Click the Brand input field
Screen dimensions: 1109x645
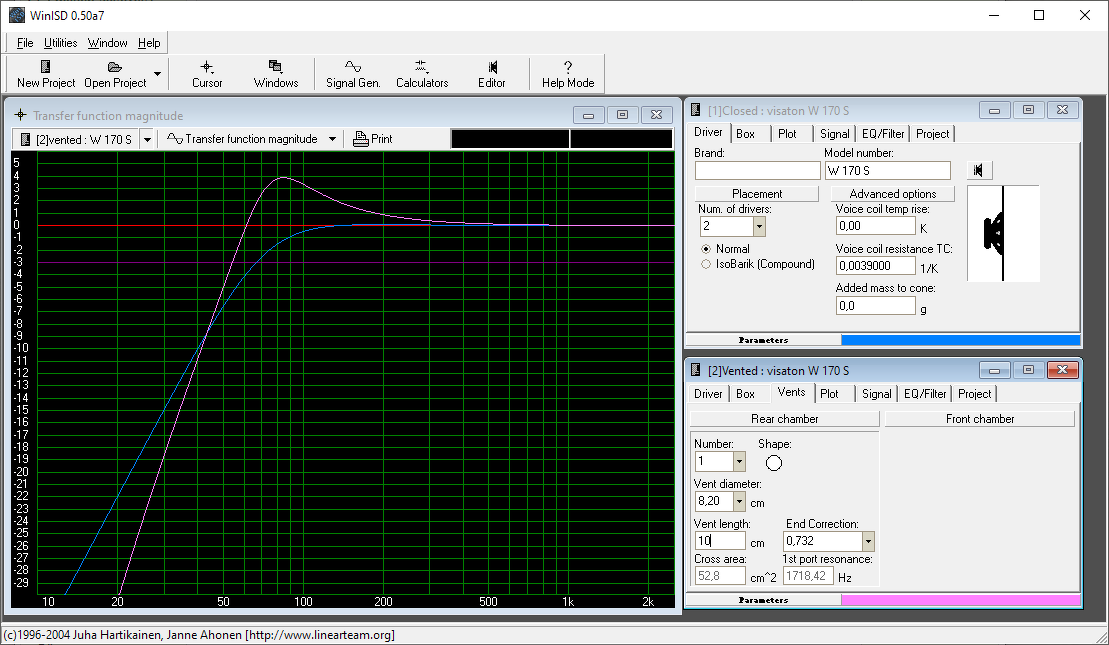[757, 170]
